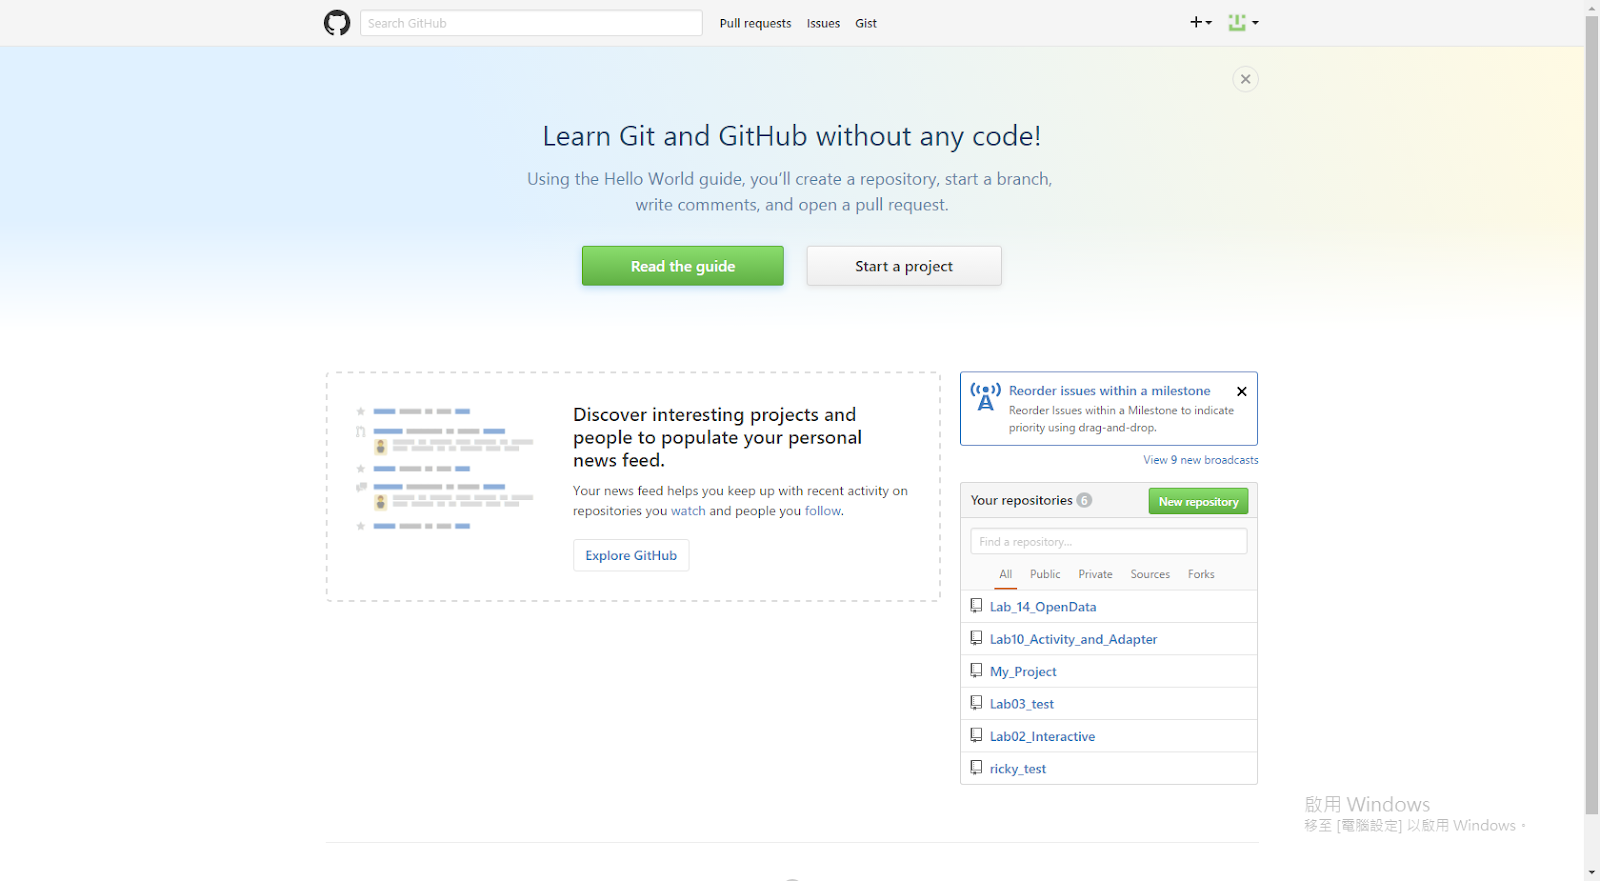The width and height of the screenshot is (1600, 881).
Task: Focus the Search GitHub field
Action: (531, 23)
